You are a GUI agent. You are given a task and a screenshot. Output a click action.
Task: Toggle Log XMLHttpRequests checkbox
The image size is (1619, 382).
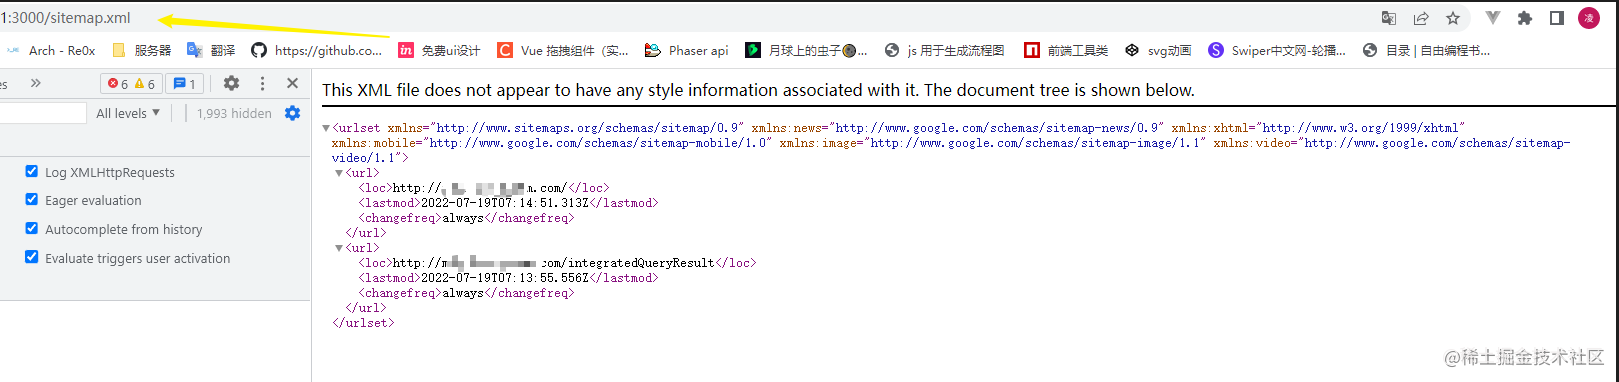(x=32, y=171)
